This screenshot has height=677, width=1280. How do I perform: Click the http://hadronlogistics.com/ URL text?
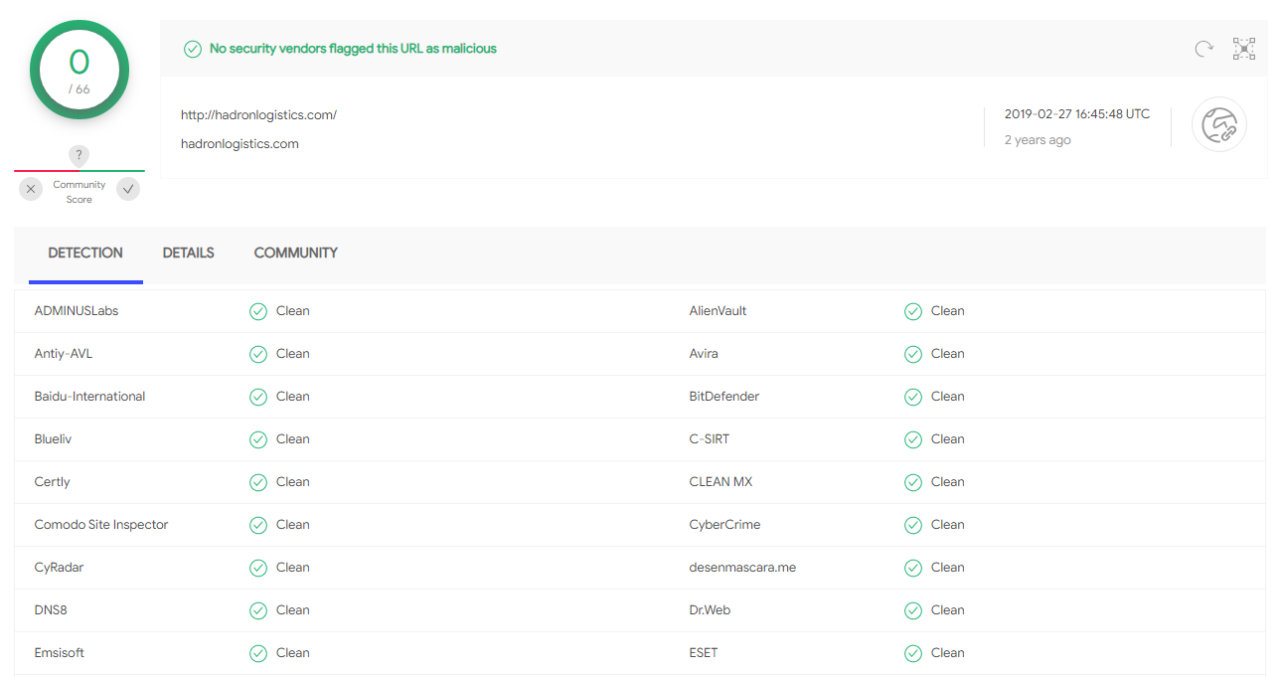259,115
